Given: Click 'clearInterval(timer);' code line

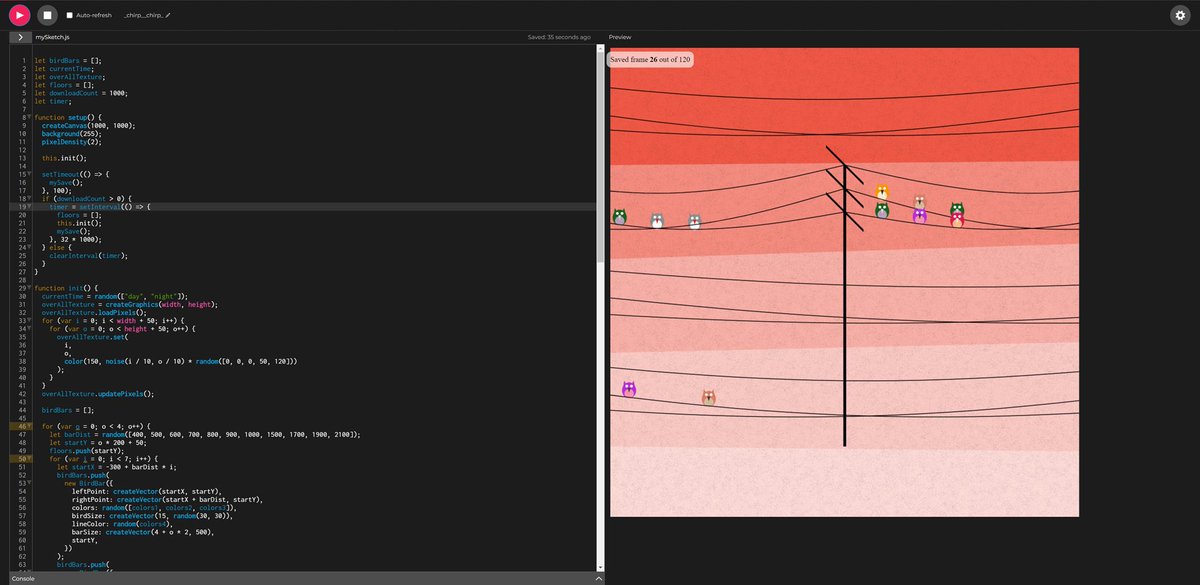Looking at the screenshot, I should (88, 256).
